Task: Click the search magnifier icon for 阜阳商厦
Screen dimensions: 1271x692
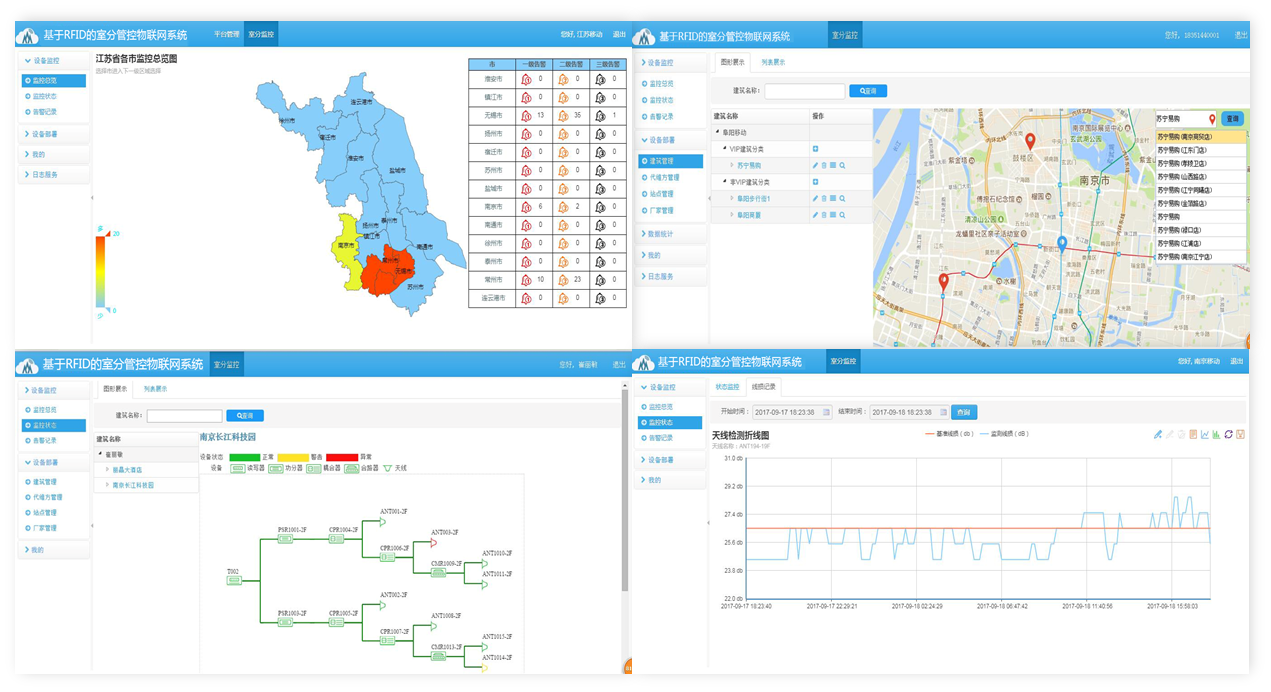Action: tap(843, 215)
